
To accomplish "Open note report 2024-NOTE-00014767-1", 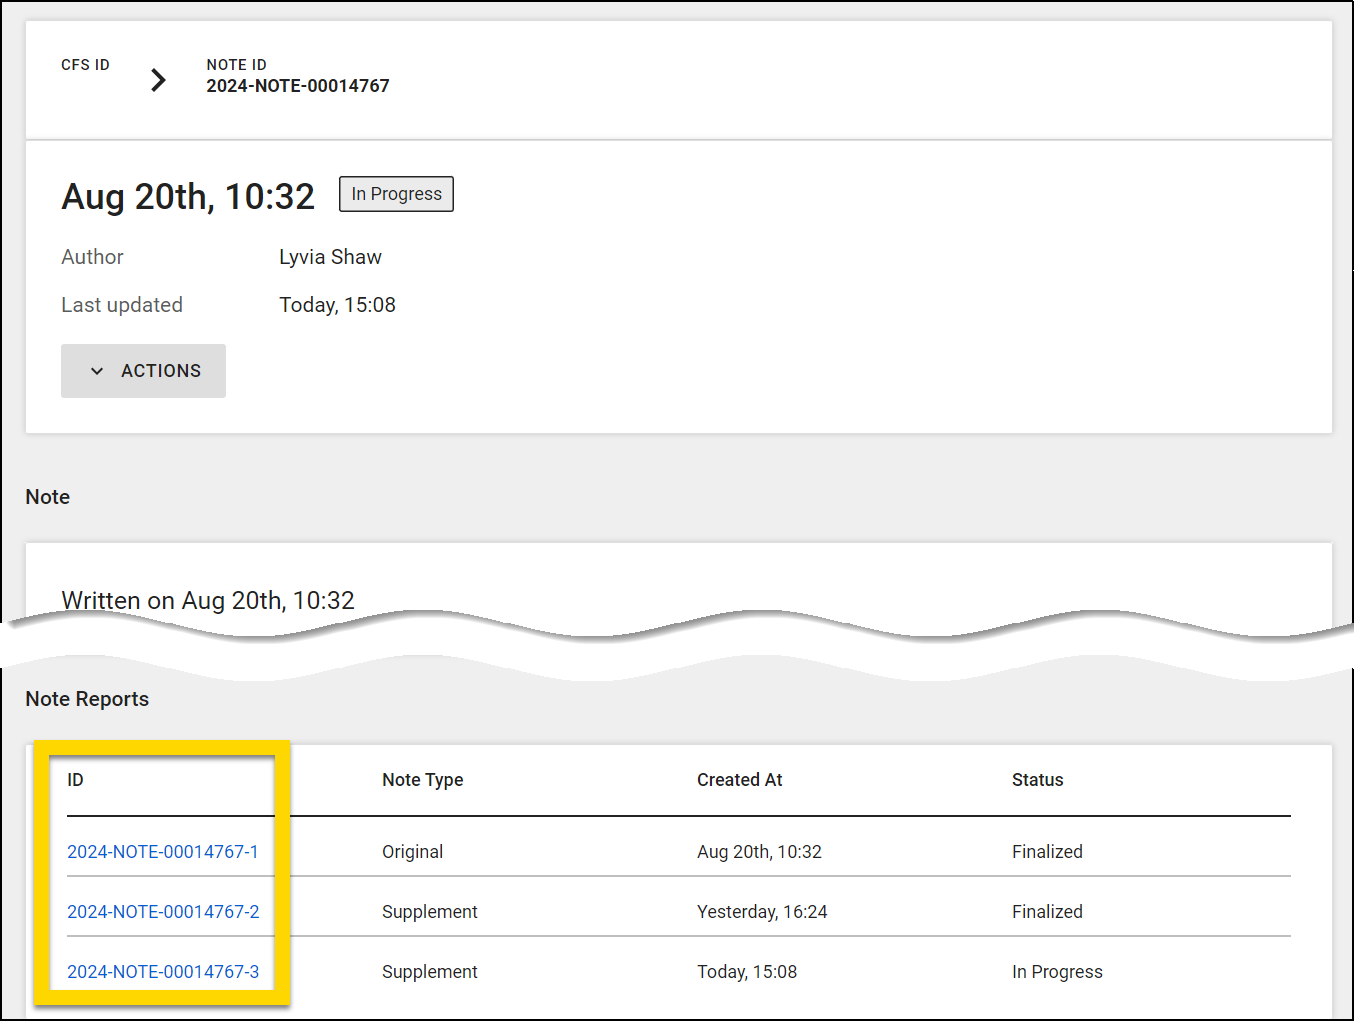I will (162, 852).
